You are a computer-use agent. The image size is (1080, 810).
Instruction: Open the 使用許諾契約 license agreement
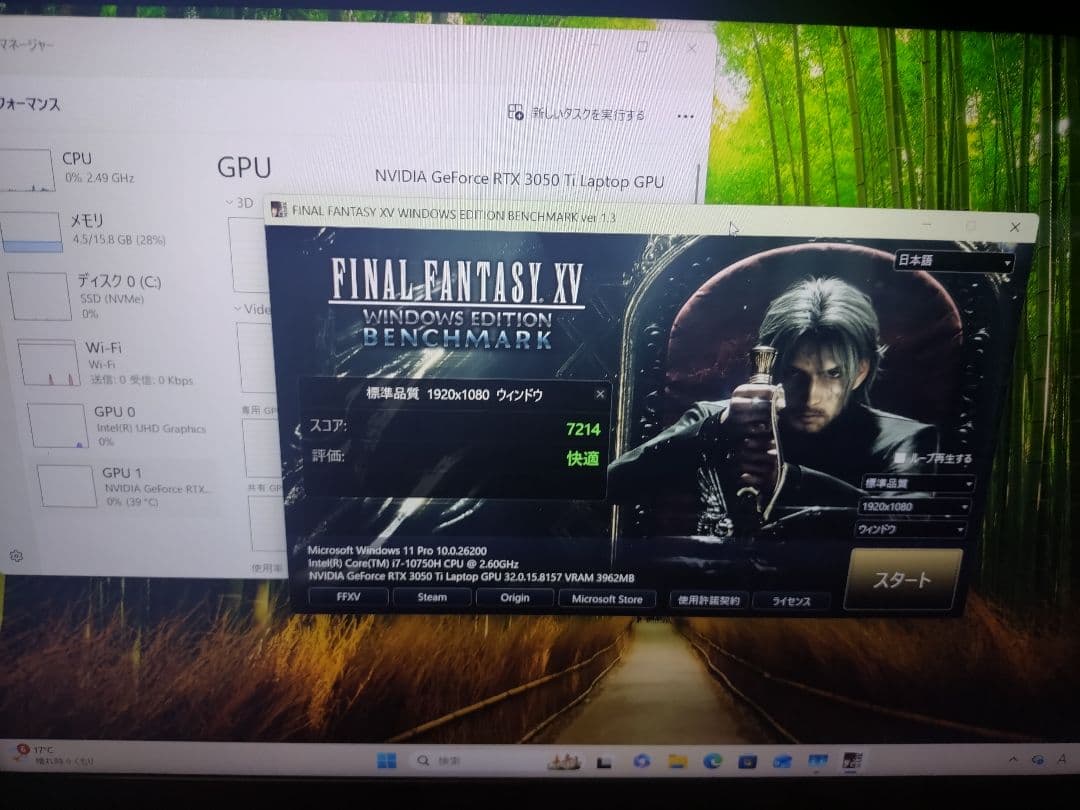(x=712, y=599)
